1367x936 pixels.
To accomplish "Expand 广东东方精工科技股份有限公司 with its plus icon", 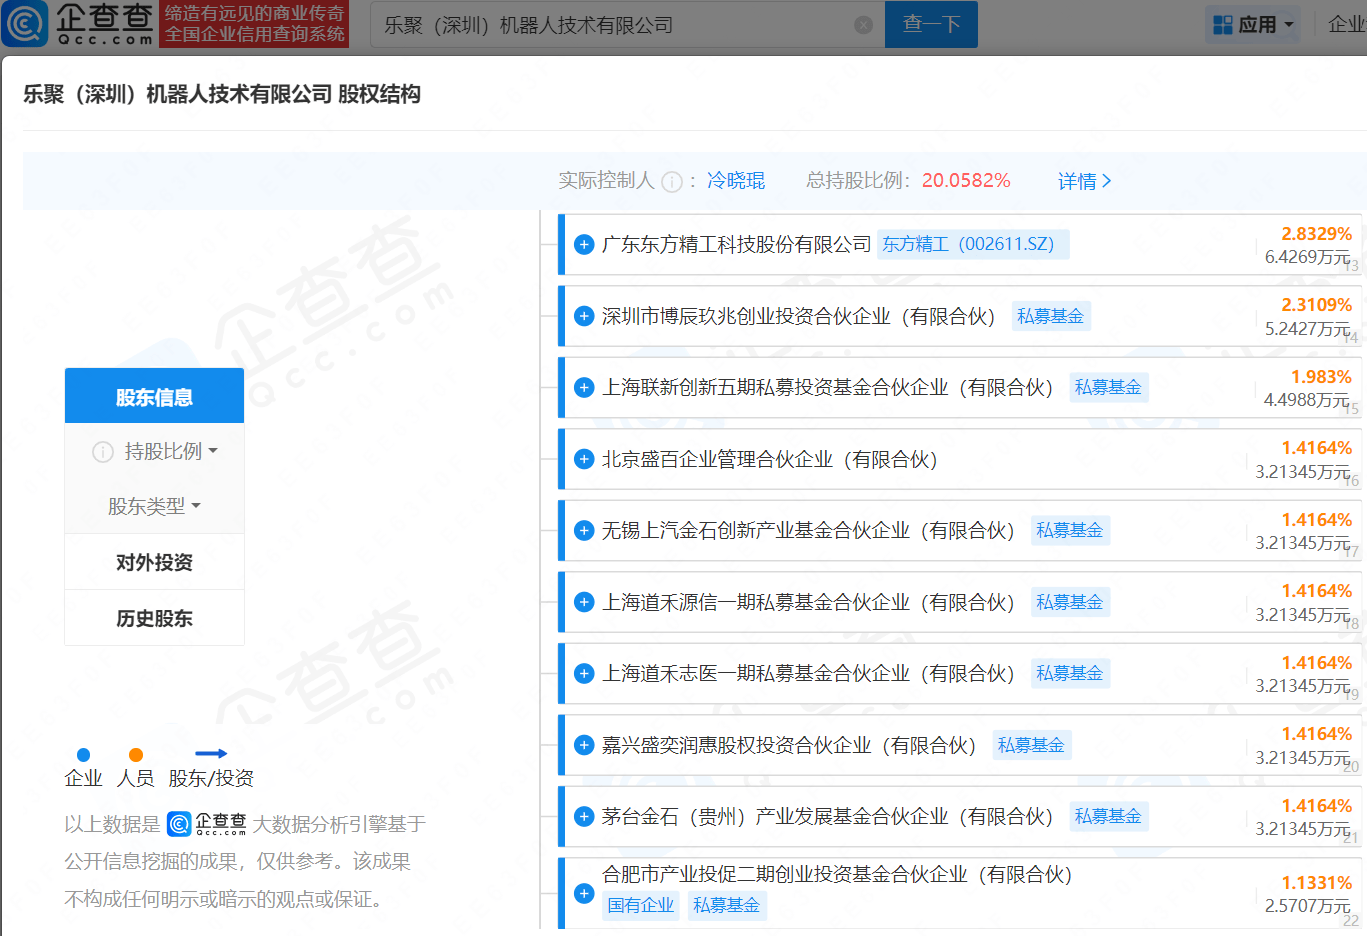I will tap(585, 245).
